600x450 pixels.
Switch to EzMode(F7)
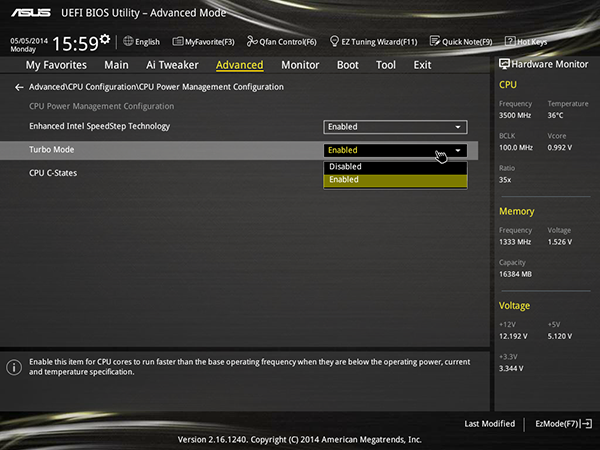[x=563, y=424]
